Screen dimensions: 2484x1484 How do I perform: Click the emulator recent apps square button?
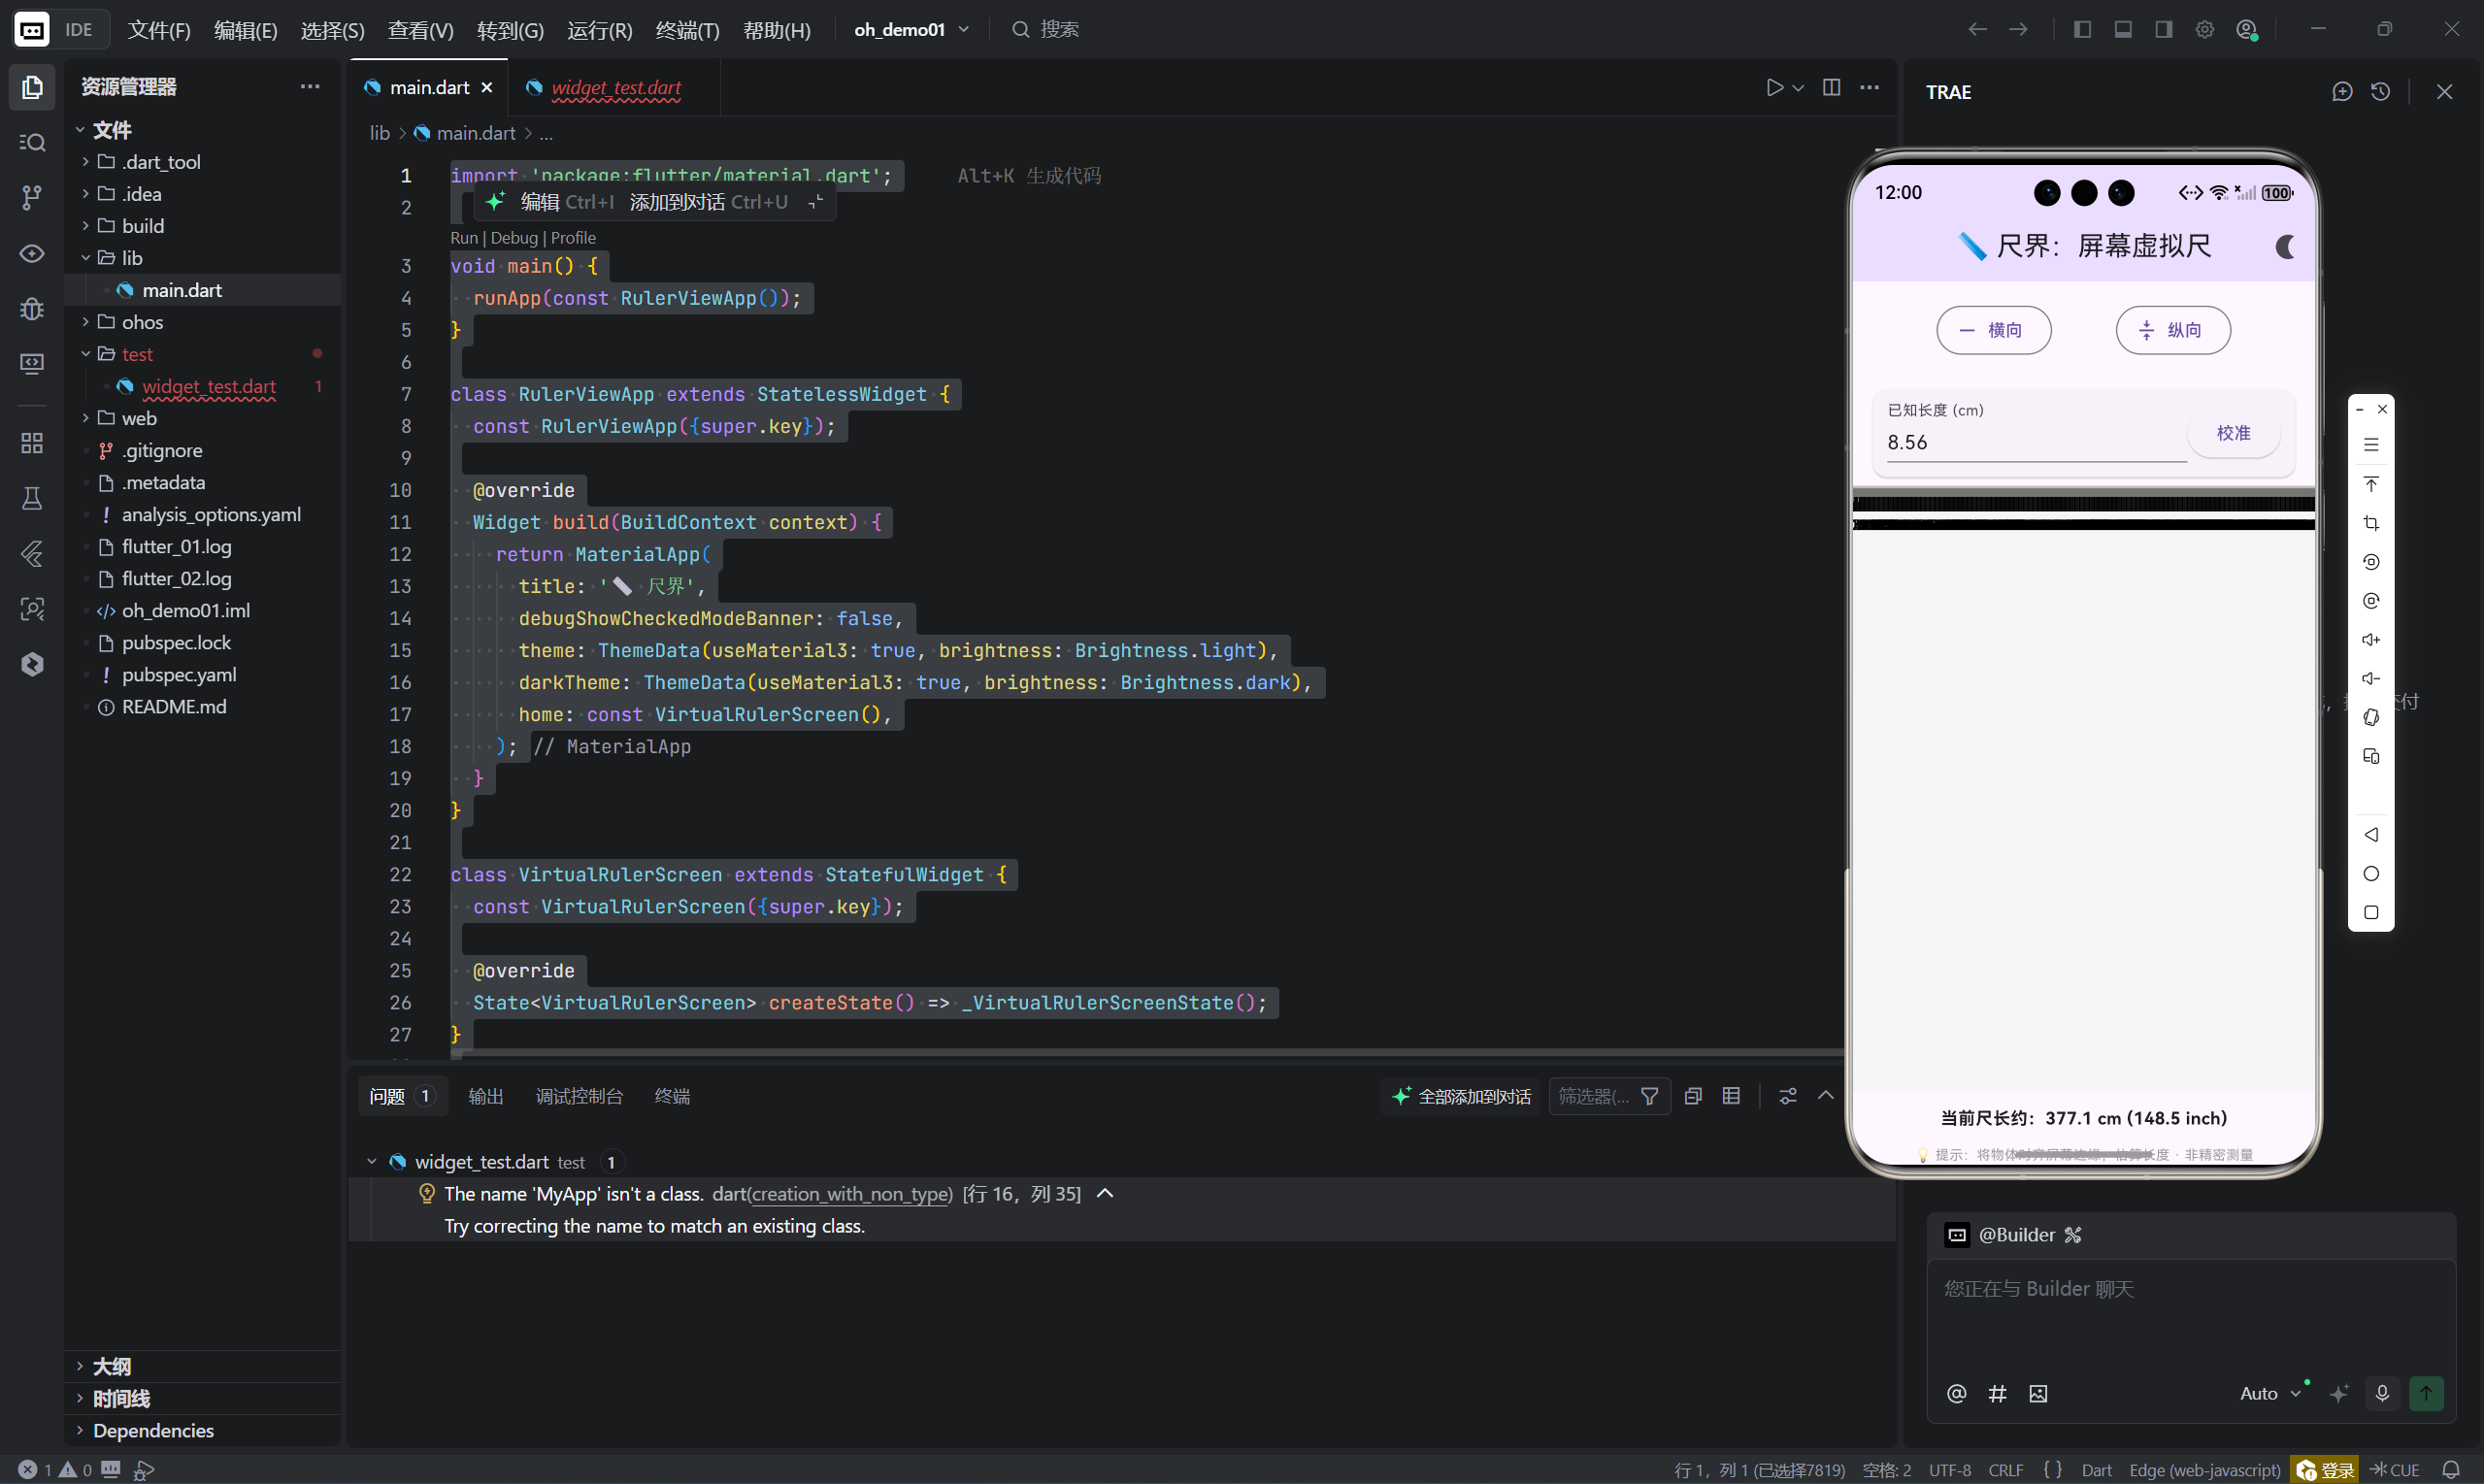(x=2371, y=913)
